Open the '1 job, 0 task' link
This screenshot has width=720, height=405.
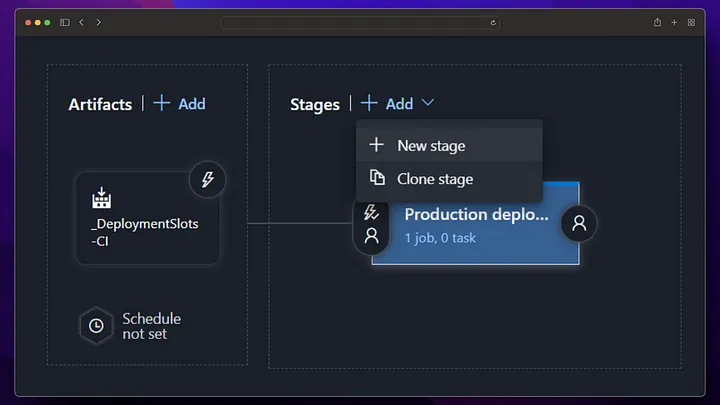coord(440,238)
